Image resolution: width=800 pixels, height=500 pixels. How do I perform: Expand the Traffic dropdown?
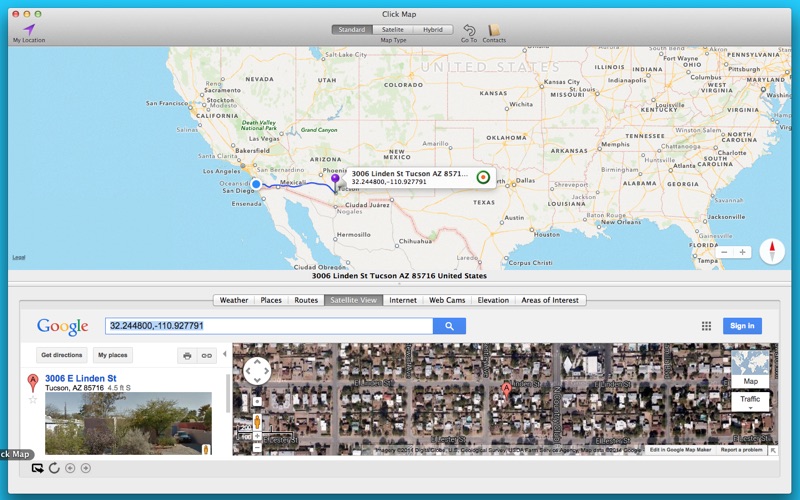pos(750,402)
